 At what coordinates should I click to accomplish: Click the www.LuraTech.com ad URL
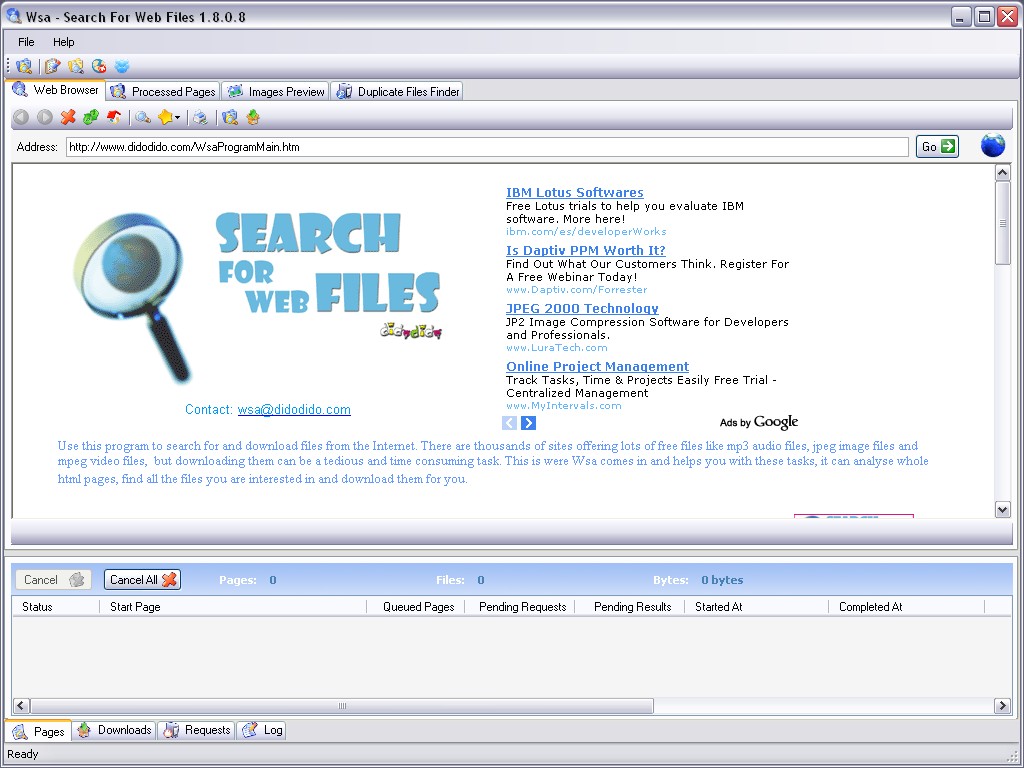(x=556, y=347)
